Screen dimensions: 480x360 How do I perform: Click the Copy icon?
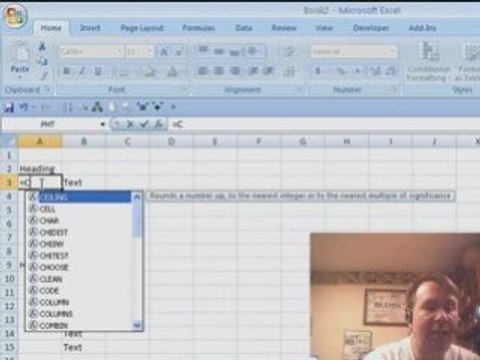(42, 61)
